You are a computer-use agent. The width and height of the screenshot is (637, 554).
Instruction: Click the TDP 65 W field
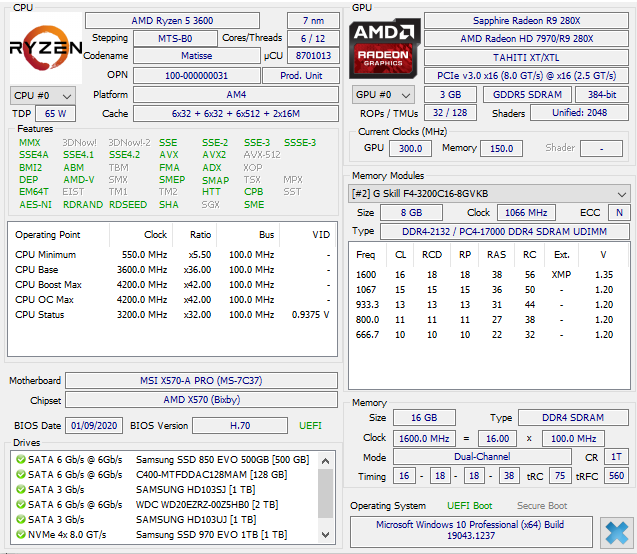tap(55, 114)
